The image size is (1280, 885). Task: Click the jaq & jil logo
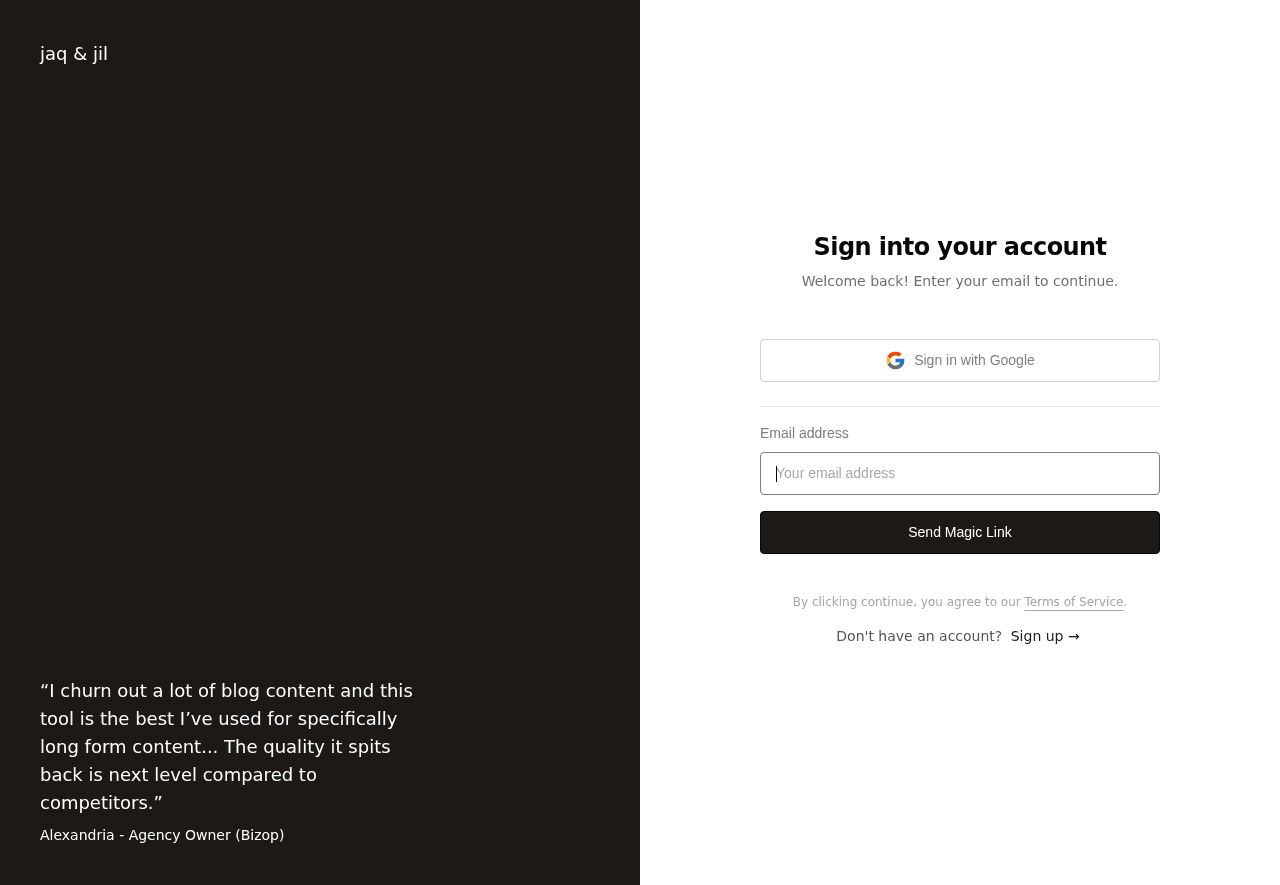[x=74, y=54]
